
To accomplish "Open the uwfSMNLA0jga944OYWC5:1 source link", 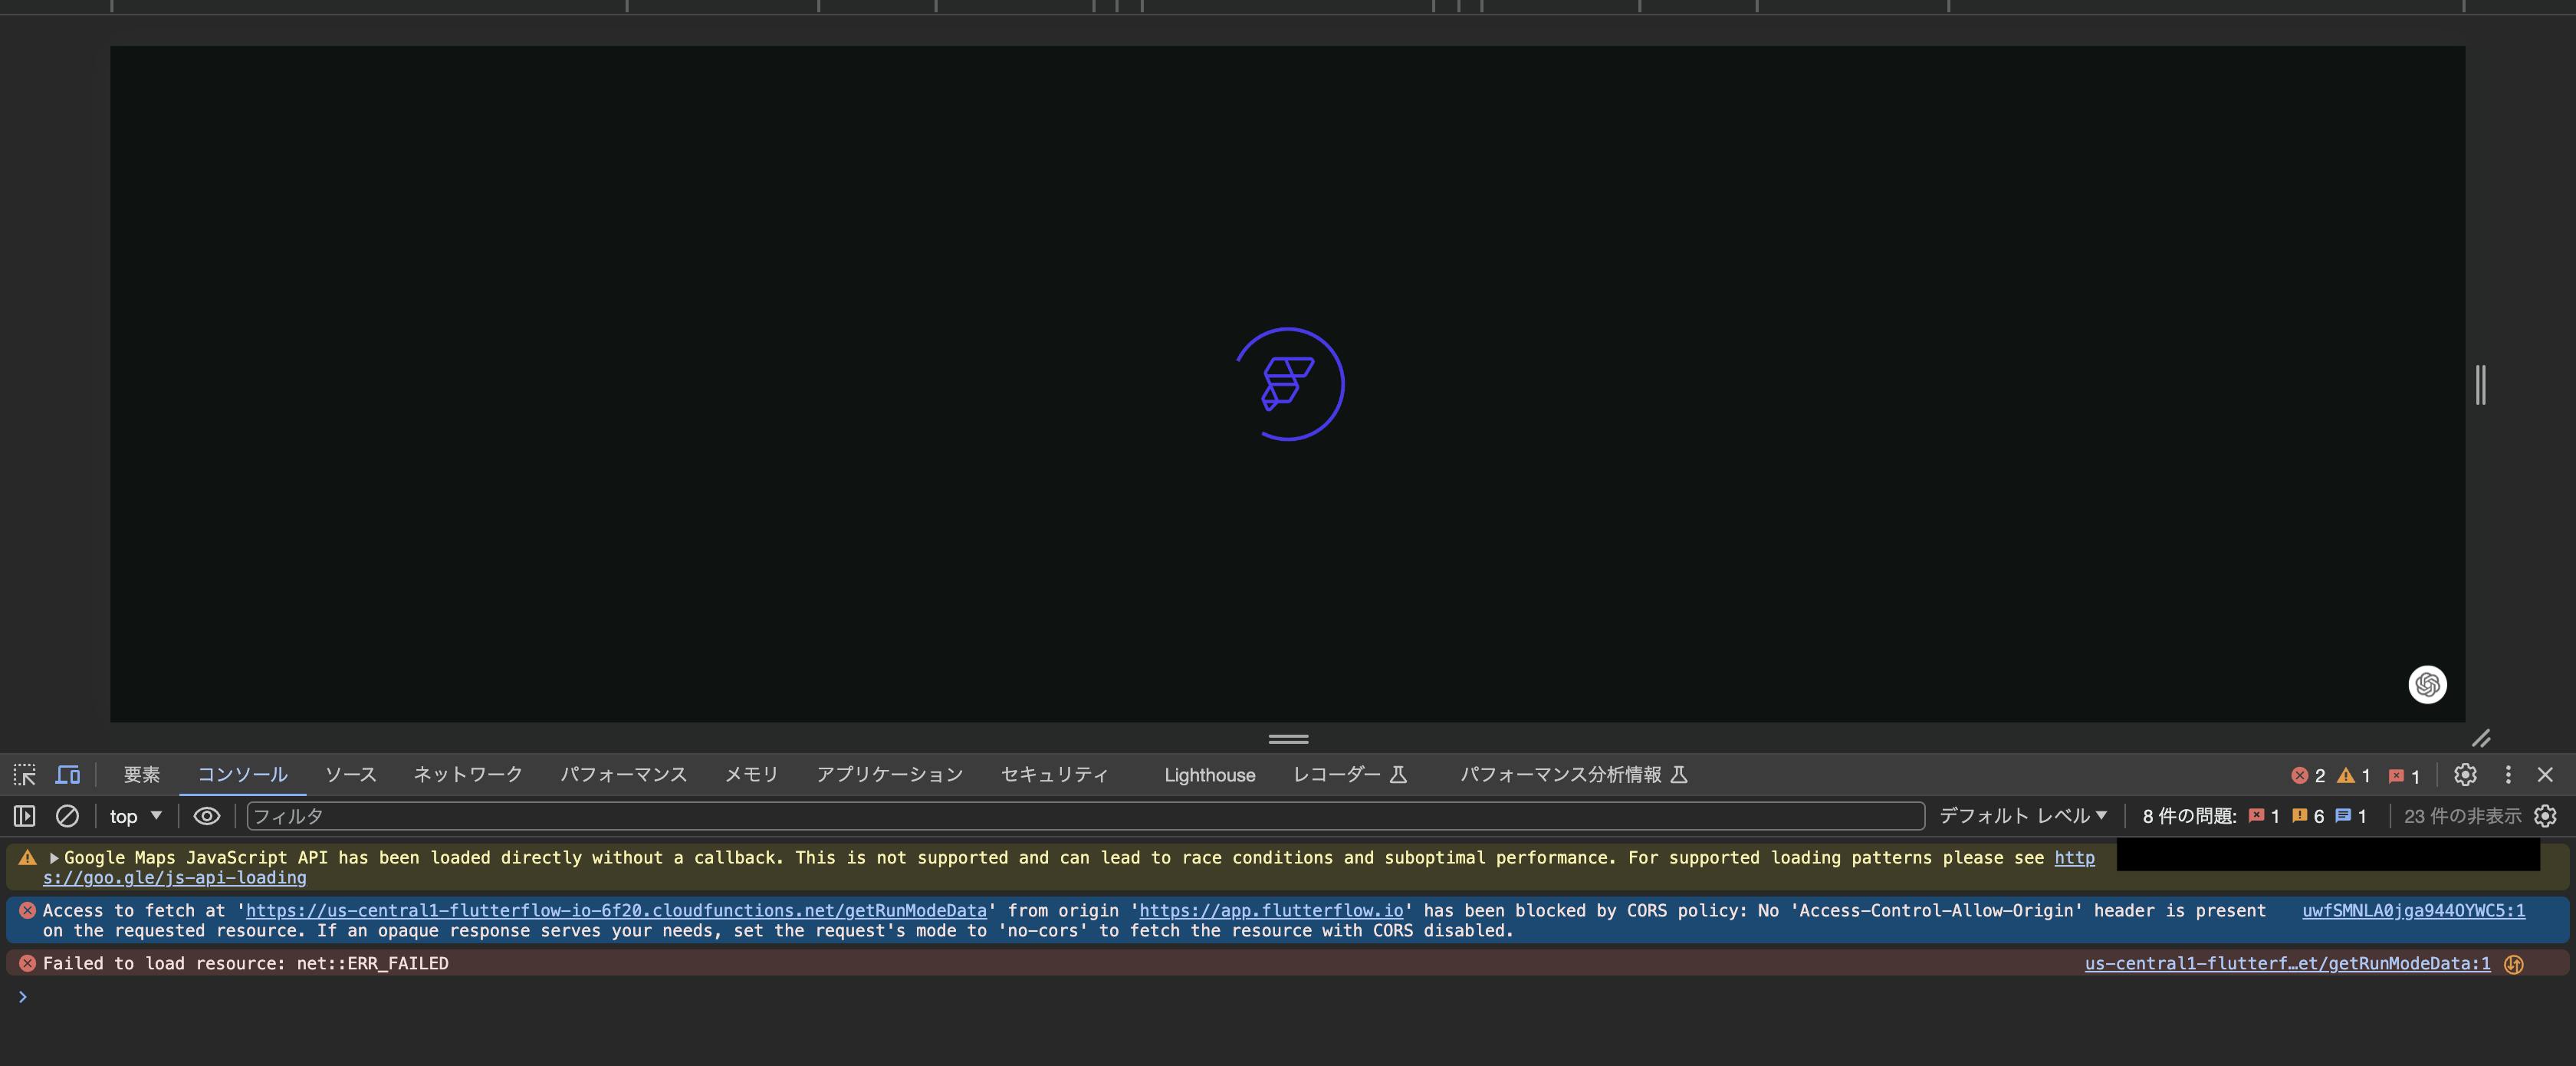I will click(x=2412, y=911).
